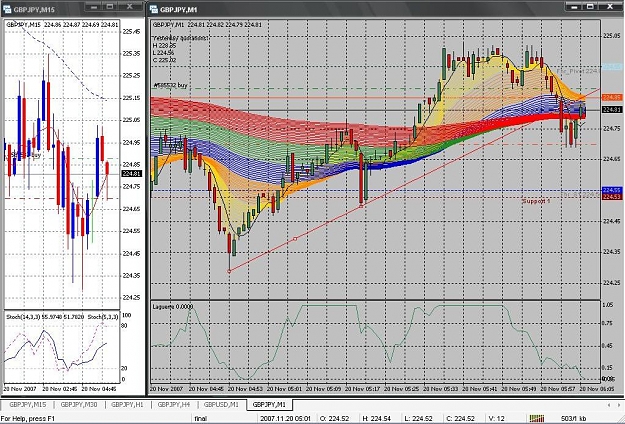Select the trendline's lowest anchor point
Screen dimensions: 625x424
point(229,271)
